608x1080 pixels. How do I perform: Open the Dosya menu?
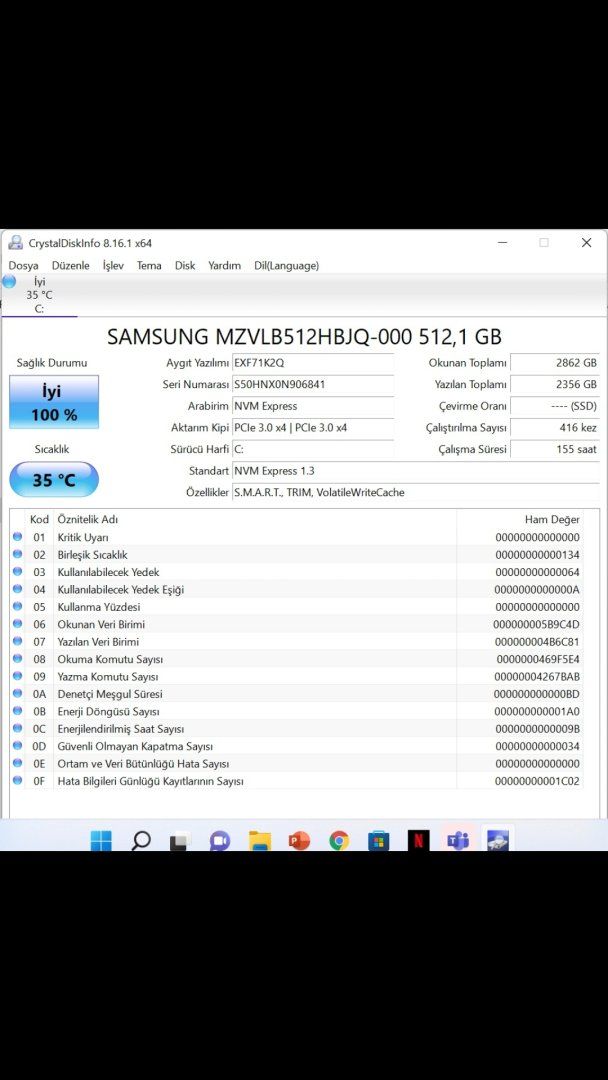click(23, 265)
